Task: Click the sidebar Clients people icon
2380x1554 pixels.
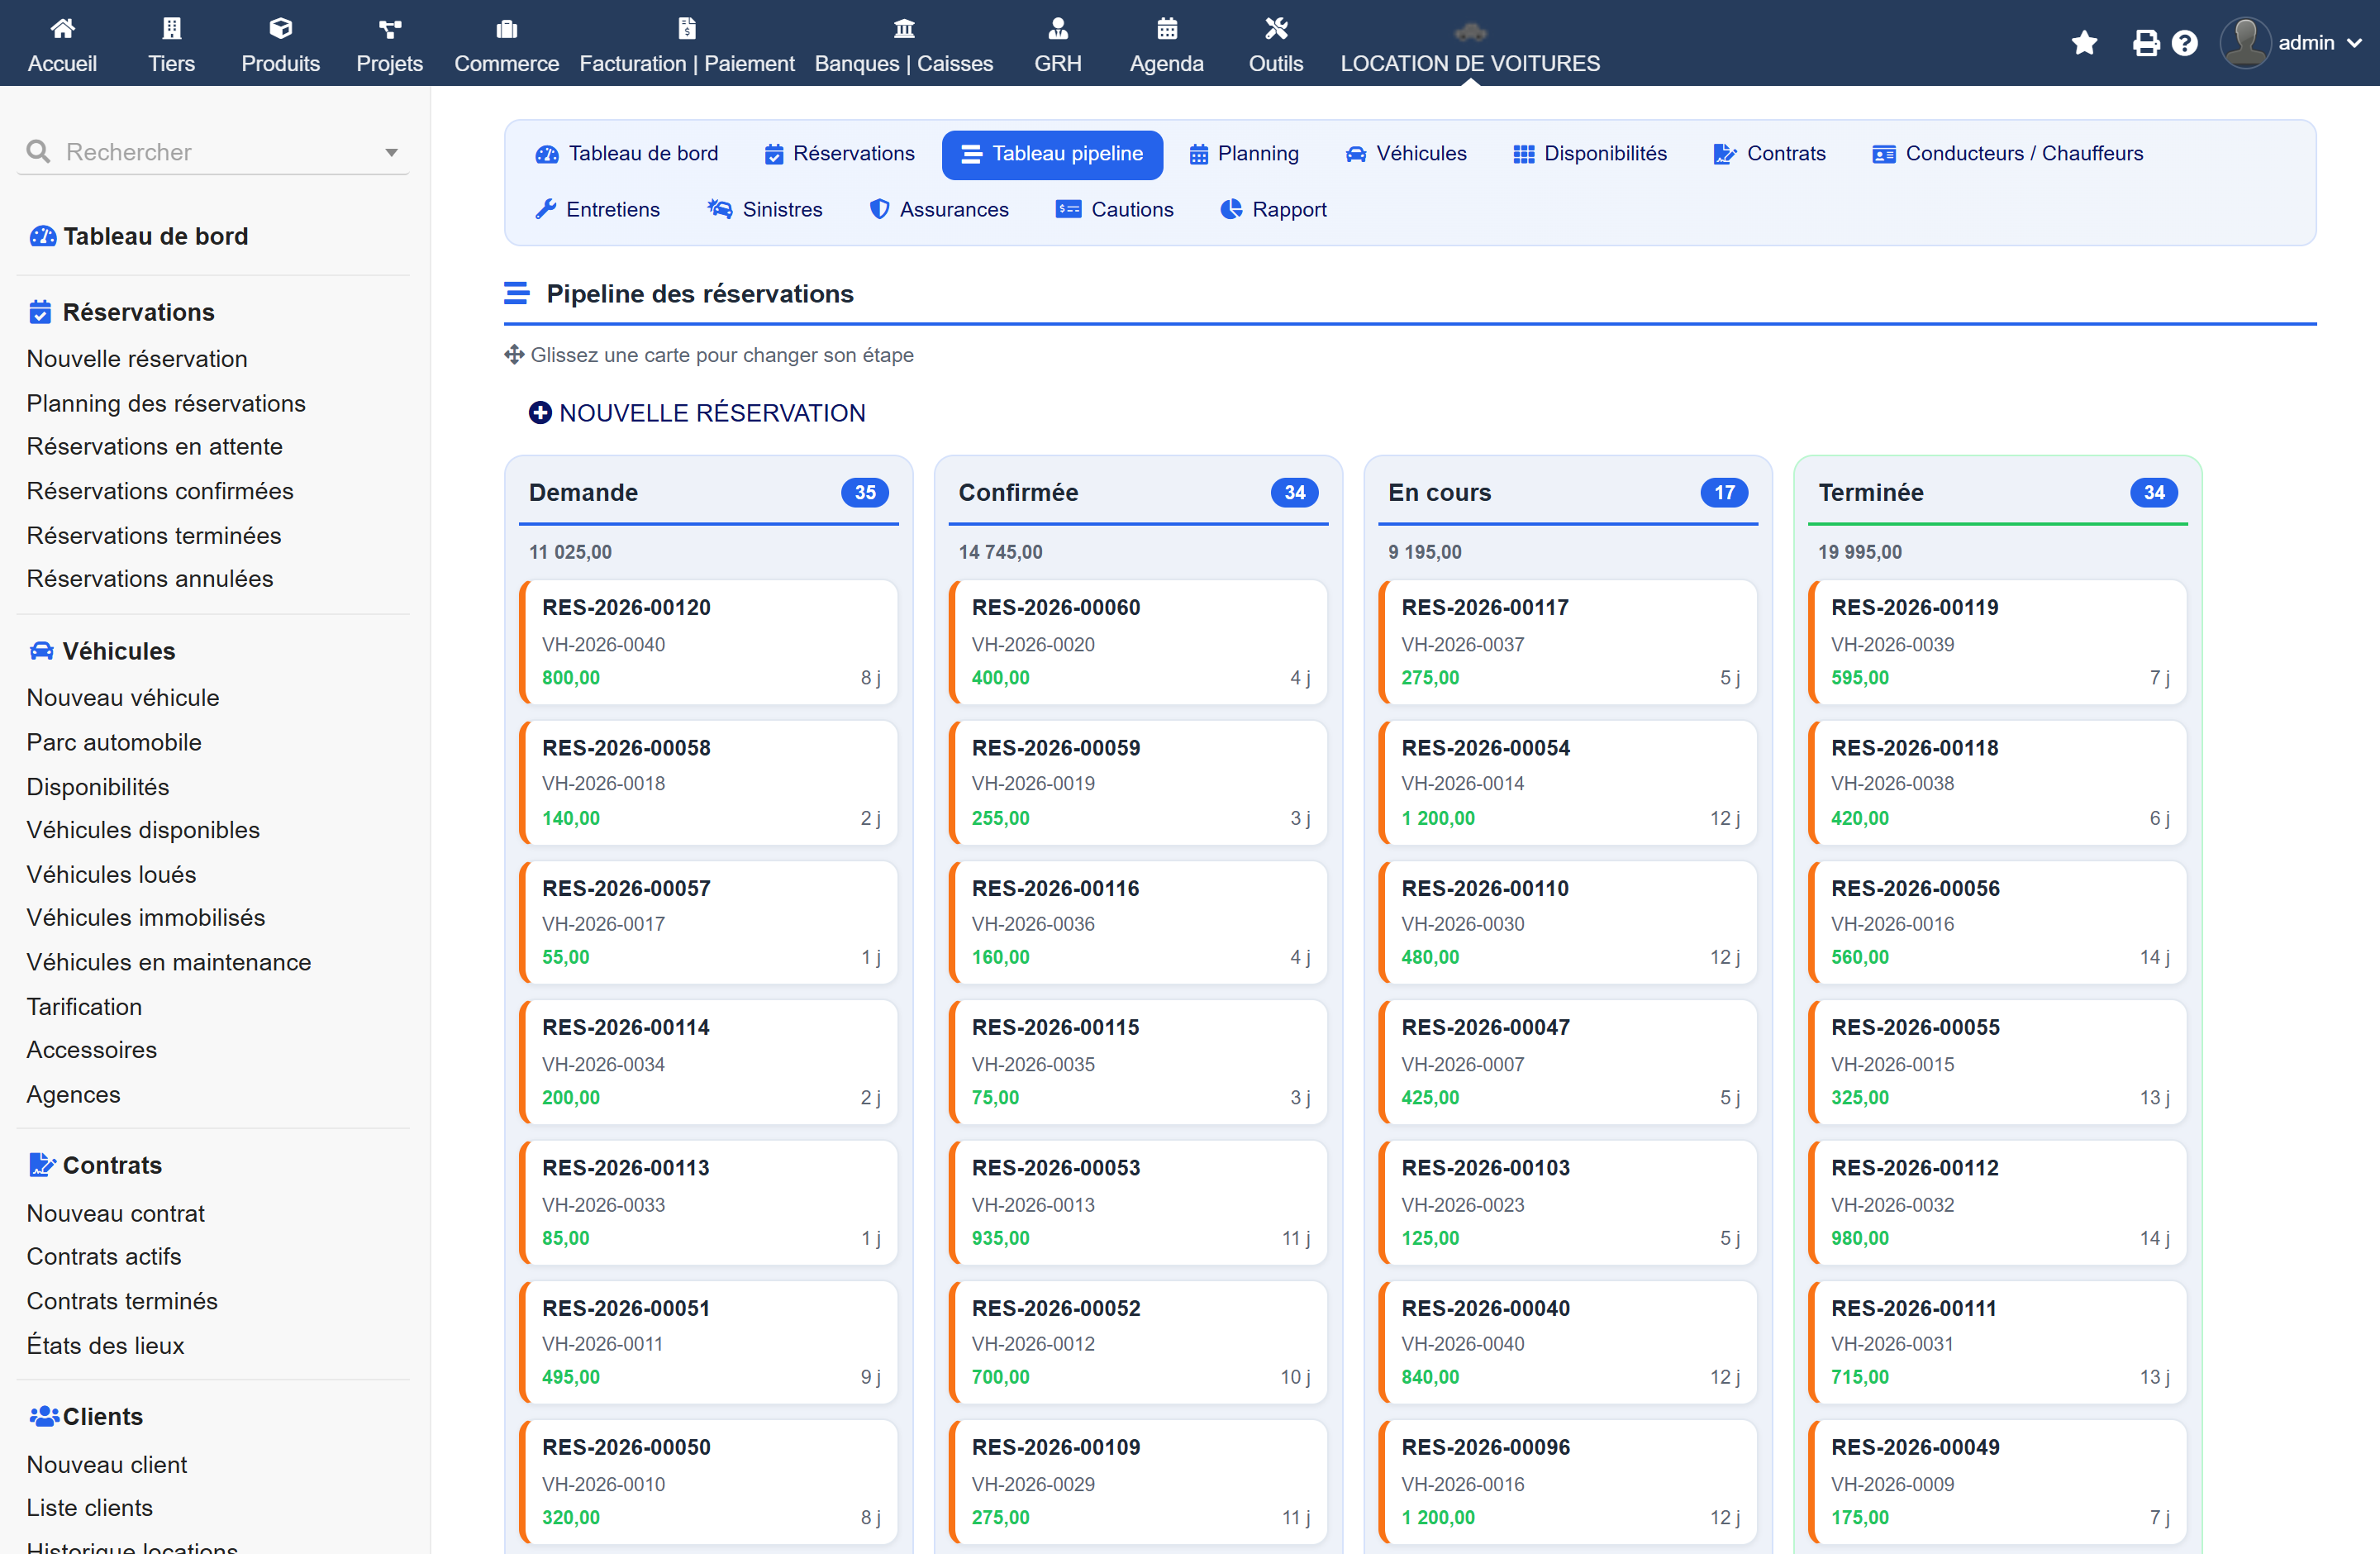Action: coord(45,1416)
